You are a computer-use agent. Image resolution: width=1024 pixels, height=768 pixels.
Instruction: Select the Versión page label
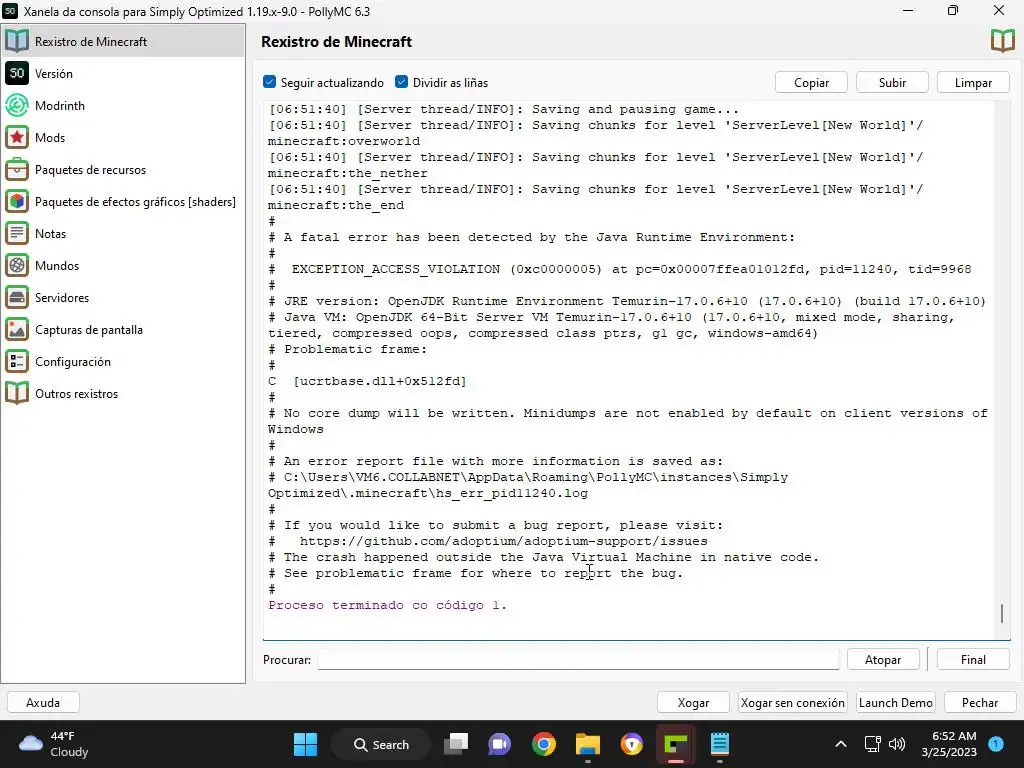(54, 74)
